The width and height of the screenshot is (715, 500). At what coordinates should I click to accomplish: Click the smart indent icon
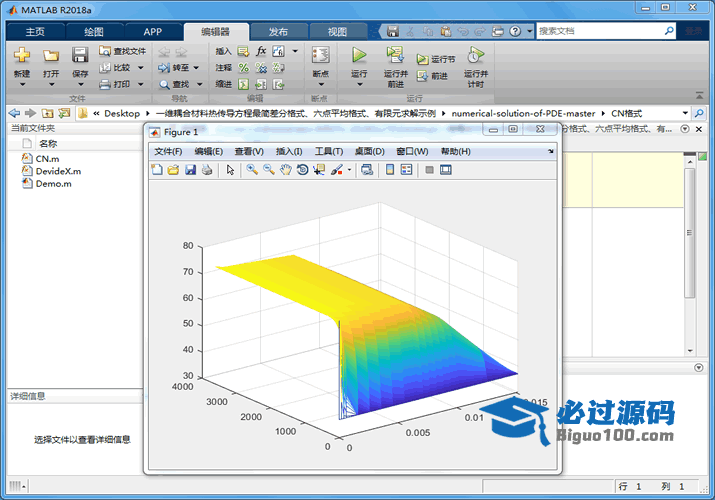point(244,84)
